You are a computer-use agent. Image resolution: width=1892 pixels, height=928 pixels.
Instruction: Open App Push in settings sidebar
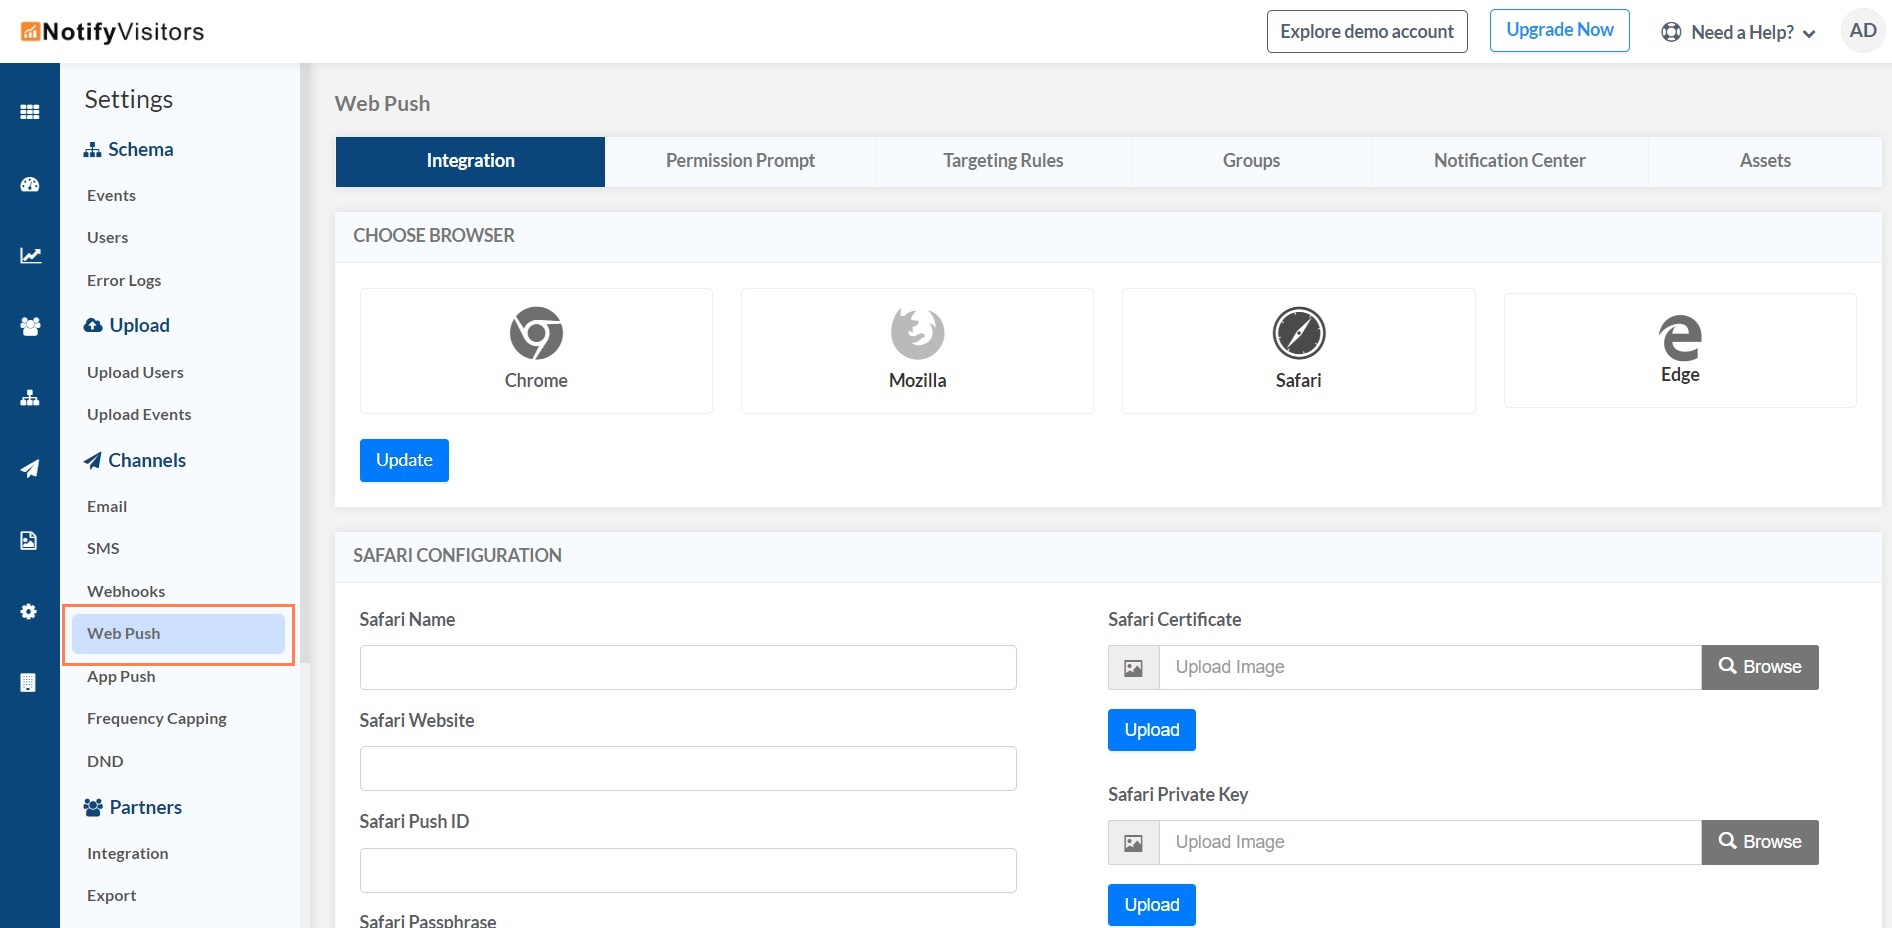[121, 676]
